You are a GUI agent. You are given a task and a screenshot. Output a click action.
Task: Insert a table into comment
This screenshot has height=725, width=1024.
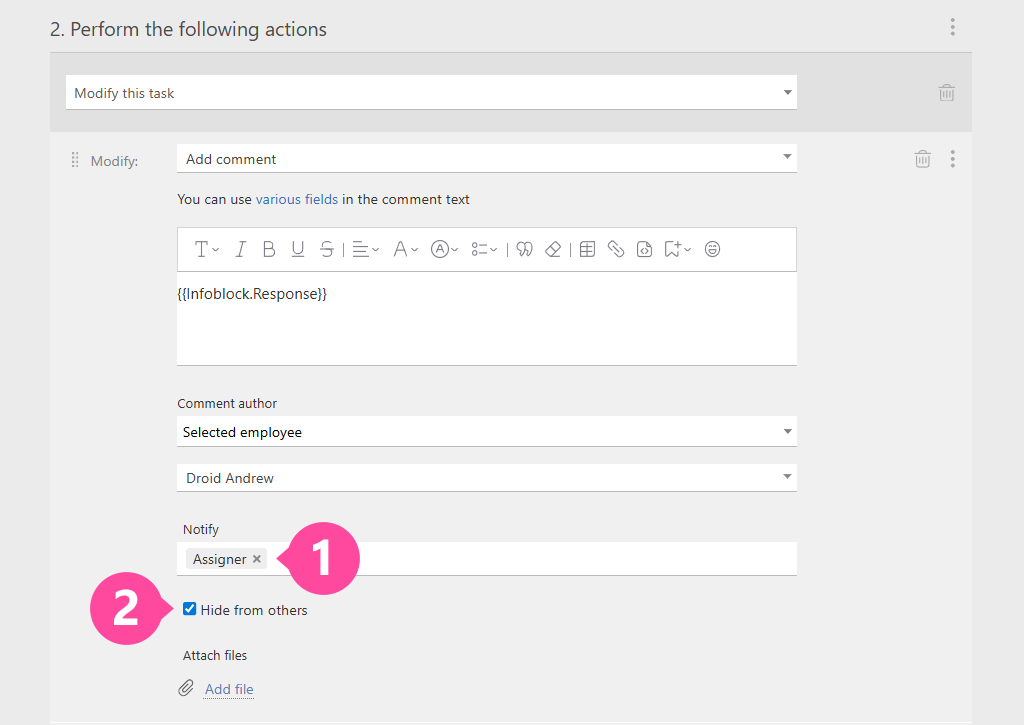pyautogui.click(x=587, y=249)
